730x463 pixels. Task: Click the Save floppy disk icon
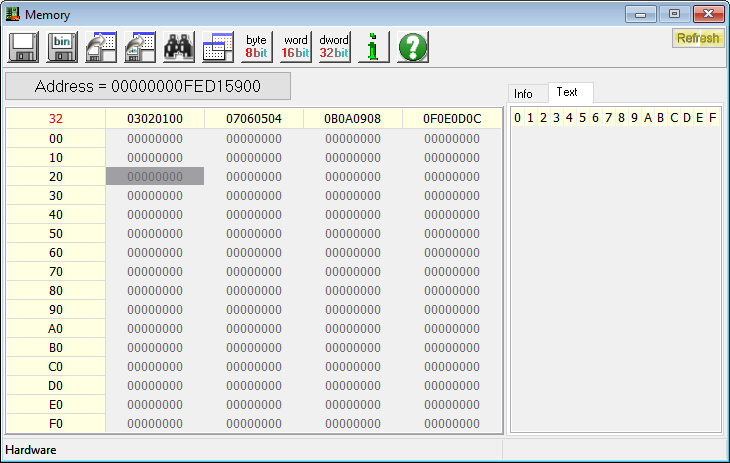(24, 47)
